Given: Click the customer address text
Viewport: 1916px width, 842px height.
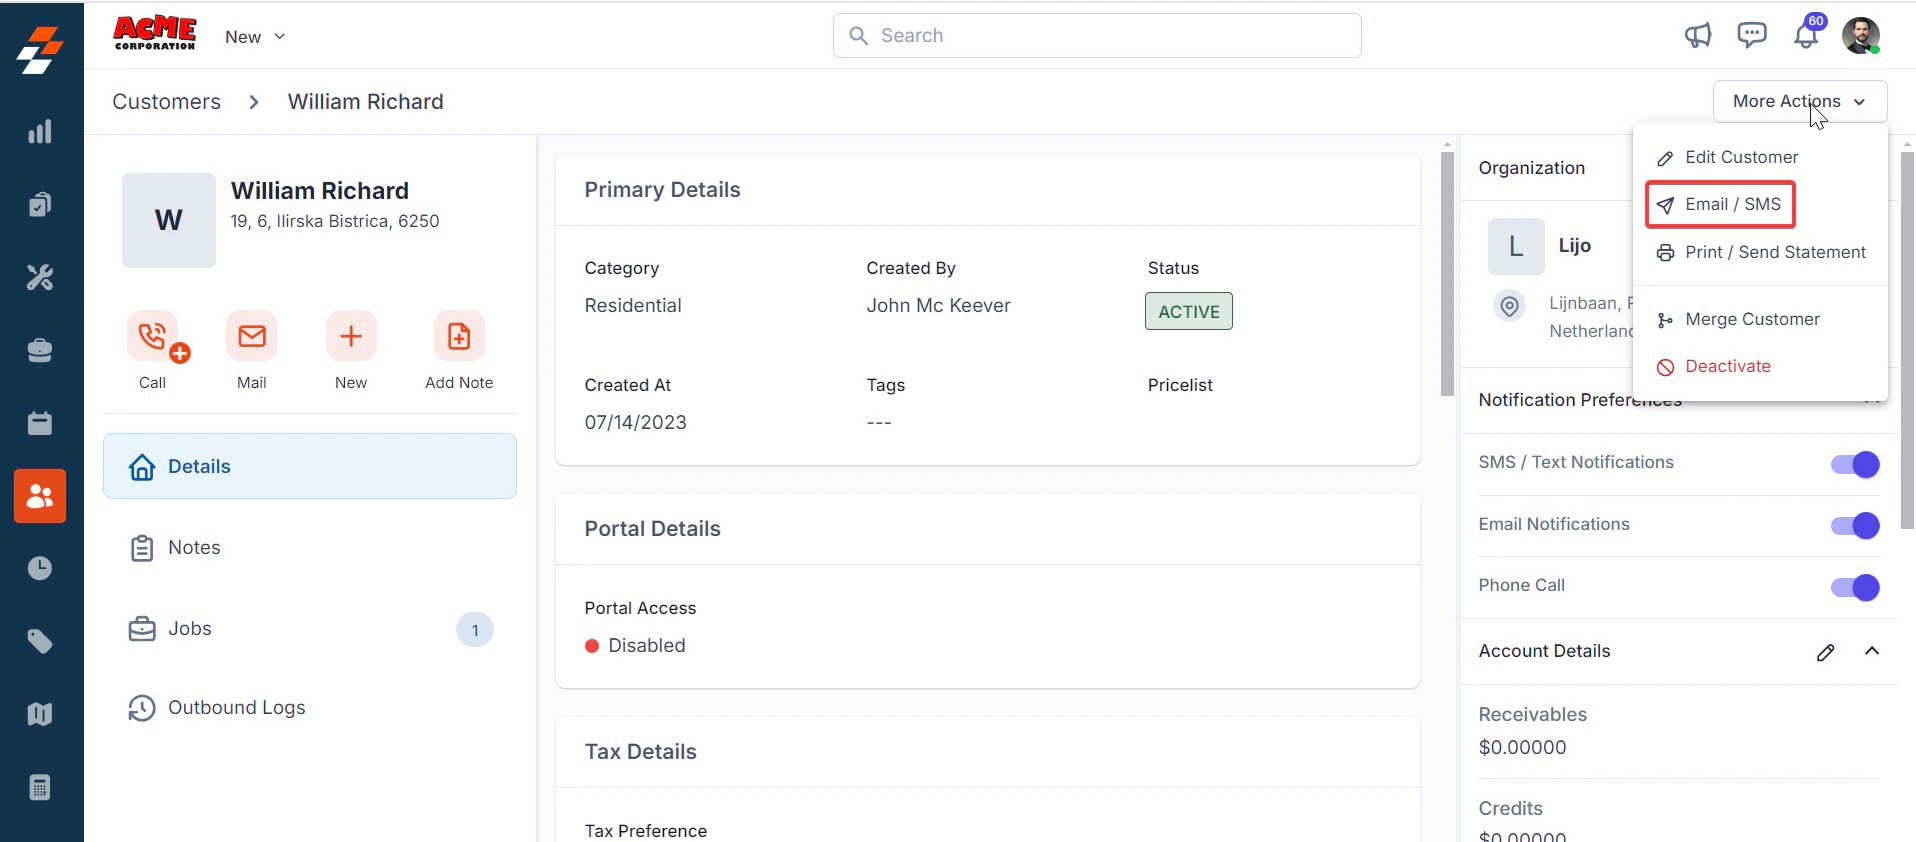Looking at the screenshot, I should pos(335,221).
